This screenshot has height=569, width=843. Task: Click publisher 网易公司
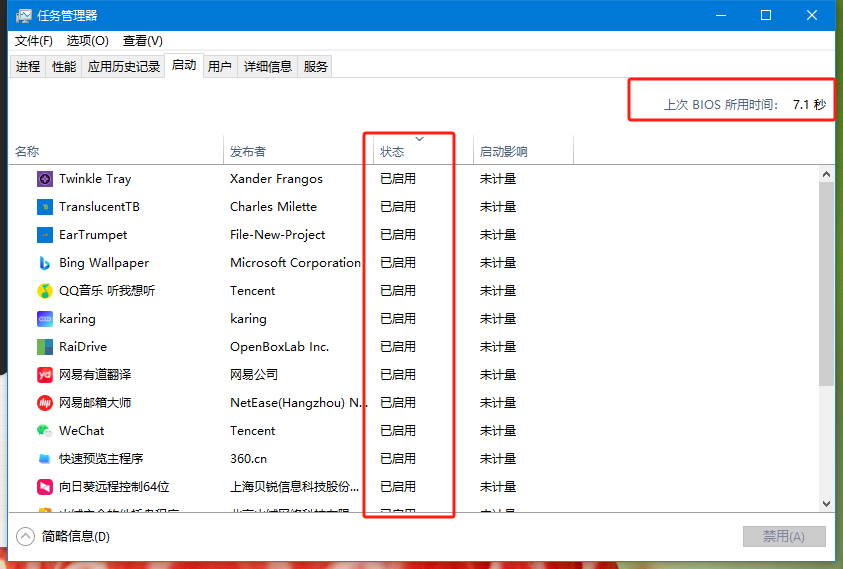pos(254,374)
